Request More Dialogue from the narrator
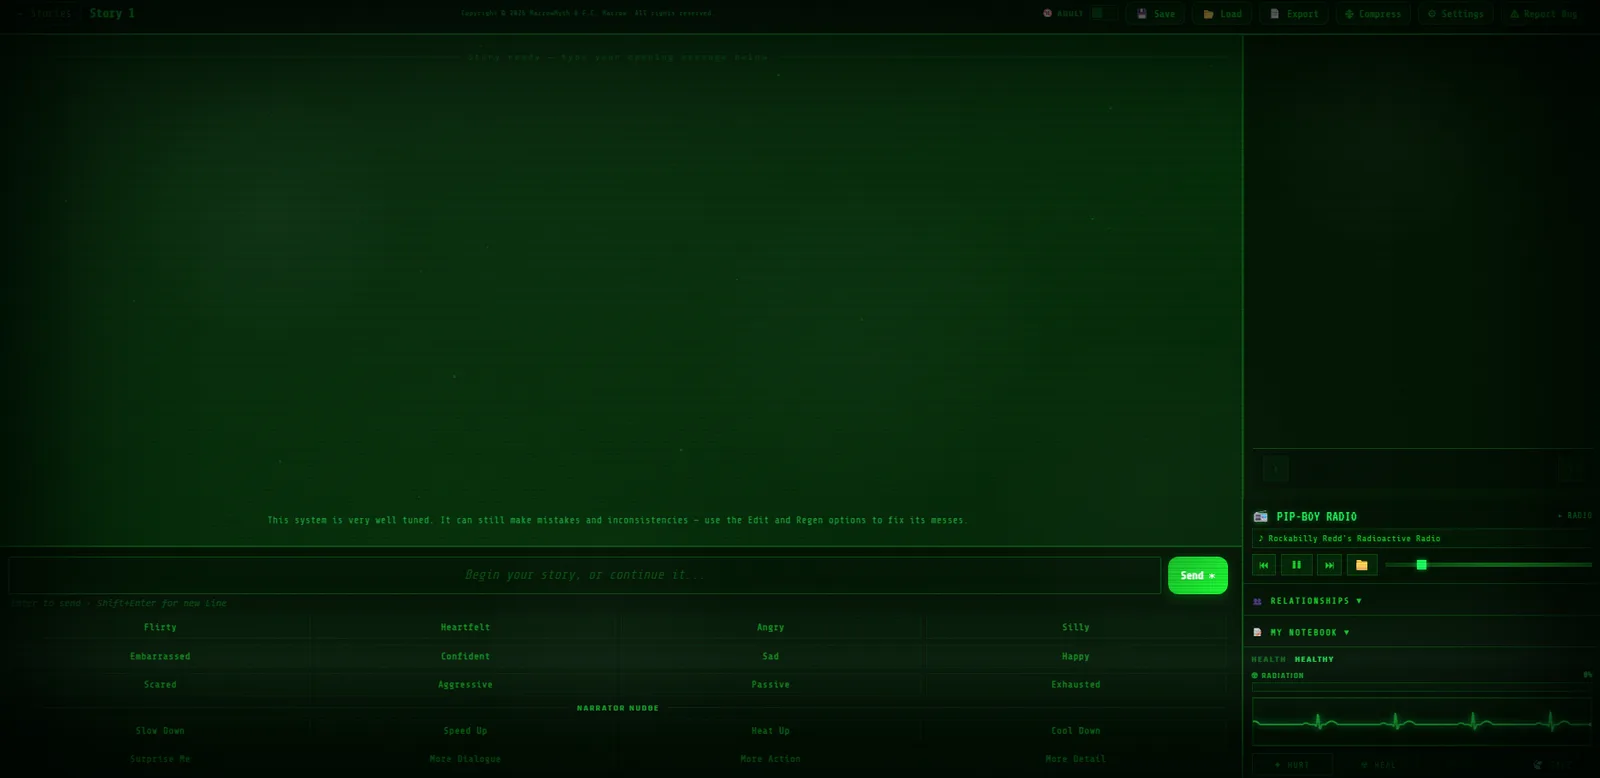 click(465, 759)
